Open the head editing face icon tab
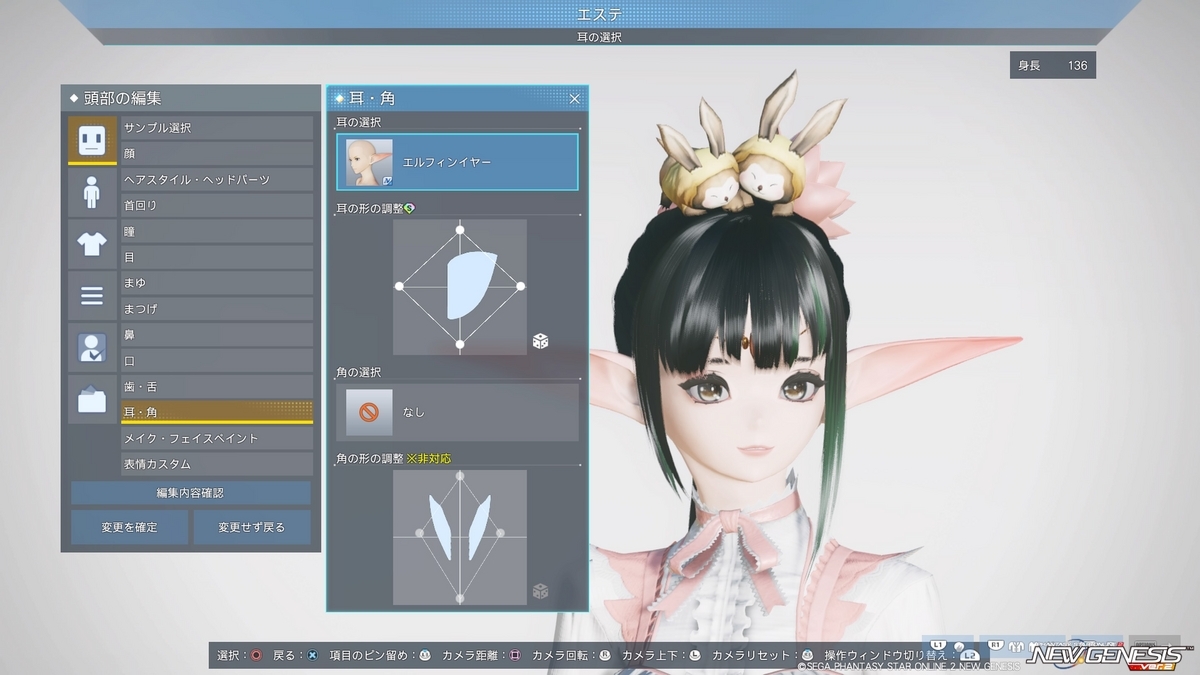 pos(91,139)
